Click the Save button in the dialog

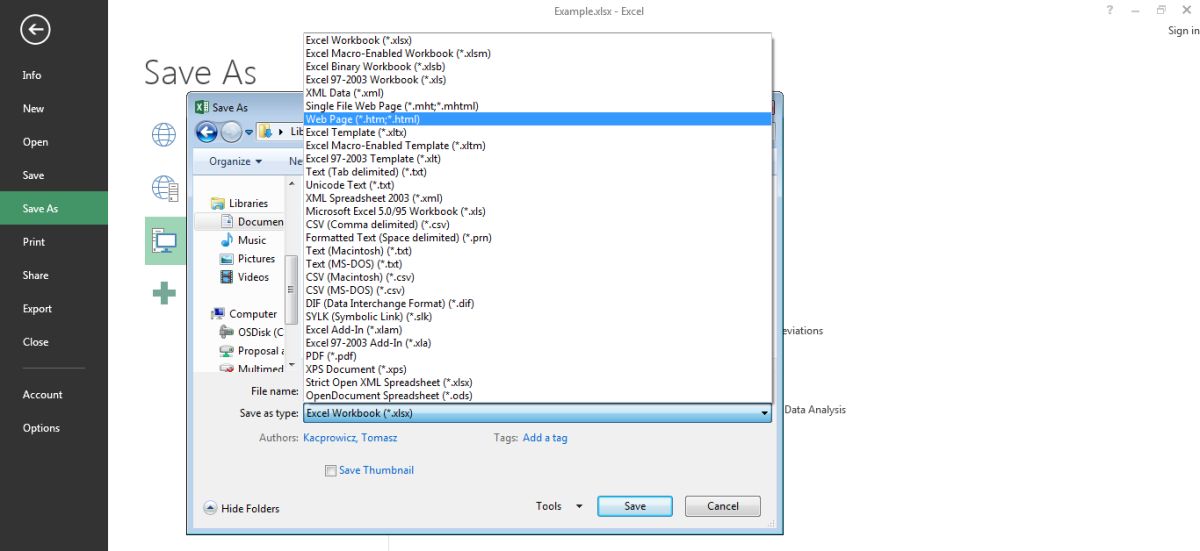click(x=635, y=506)
